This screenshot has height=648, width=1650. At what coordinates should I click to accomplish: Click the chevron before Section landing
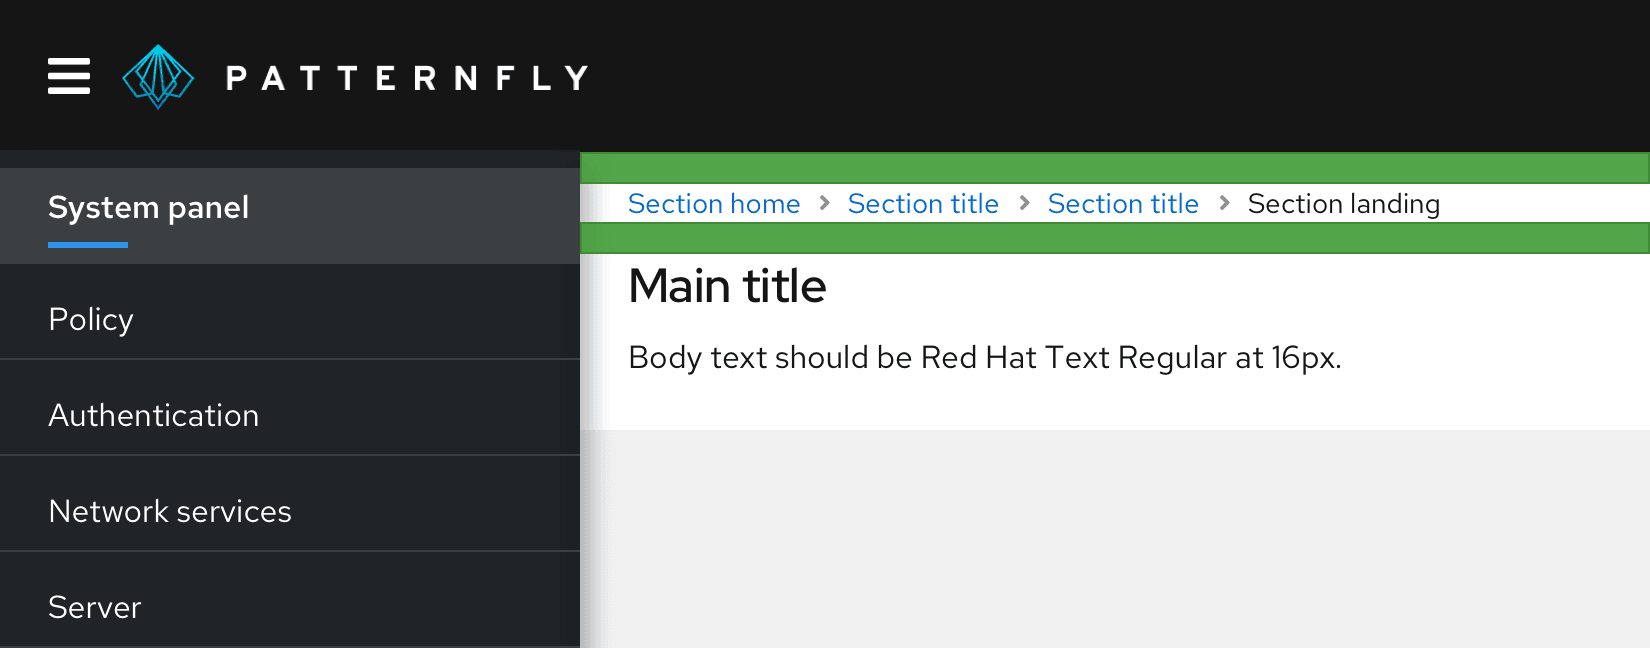tap(1224, 203)
